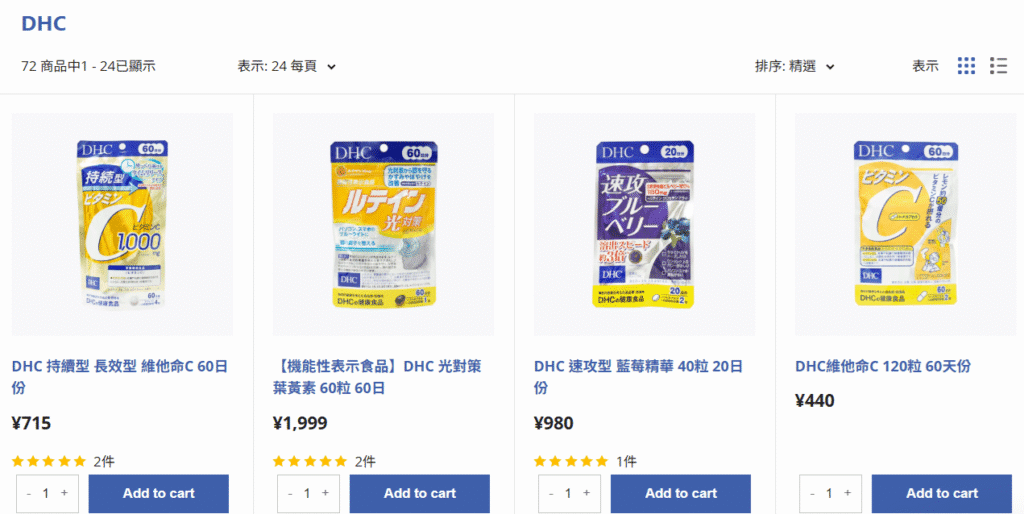1024x514 pixels.
Task: Open DHC 速攻型 藍莓精華 product link
Action: tap(638, 376)
